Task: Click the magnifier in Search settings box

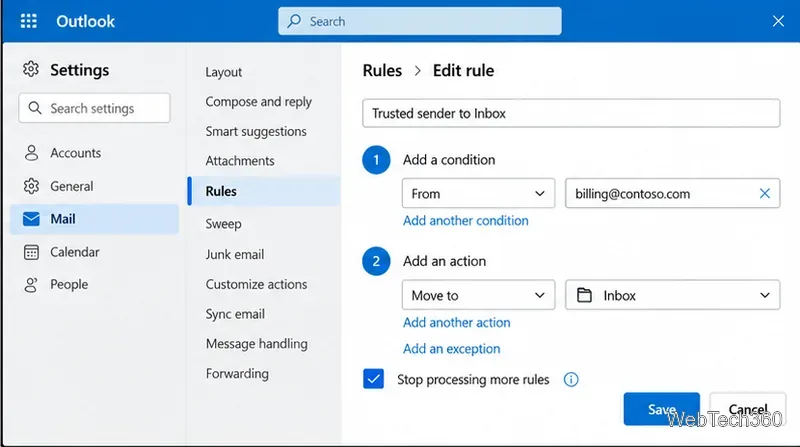Action: point(35,108)
